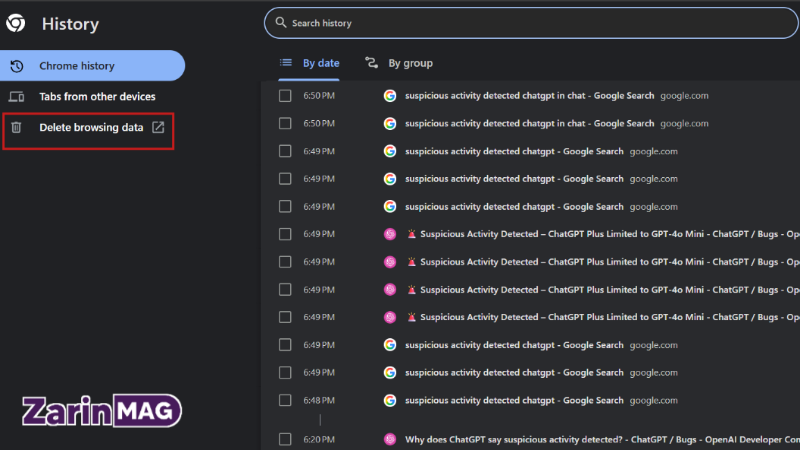The height and width of the screenshot is (450, 800).
Task: Click the list icon next to By date
Action: pyautogui.click(x=286, y=63)
